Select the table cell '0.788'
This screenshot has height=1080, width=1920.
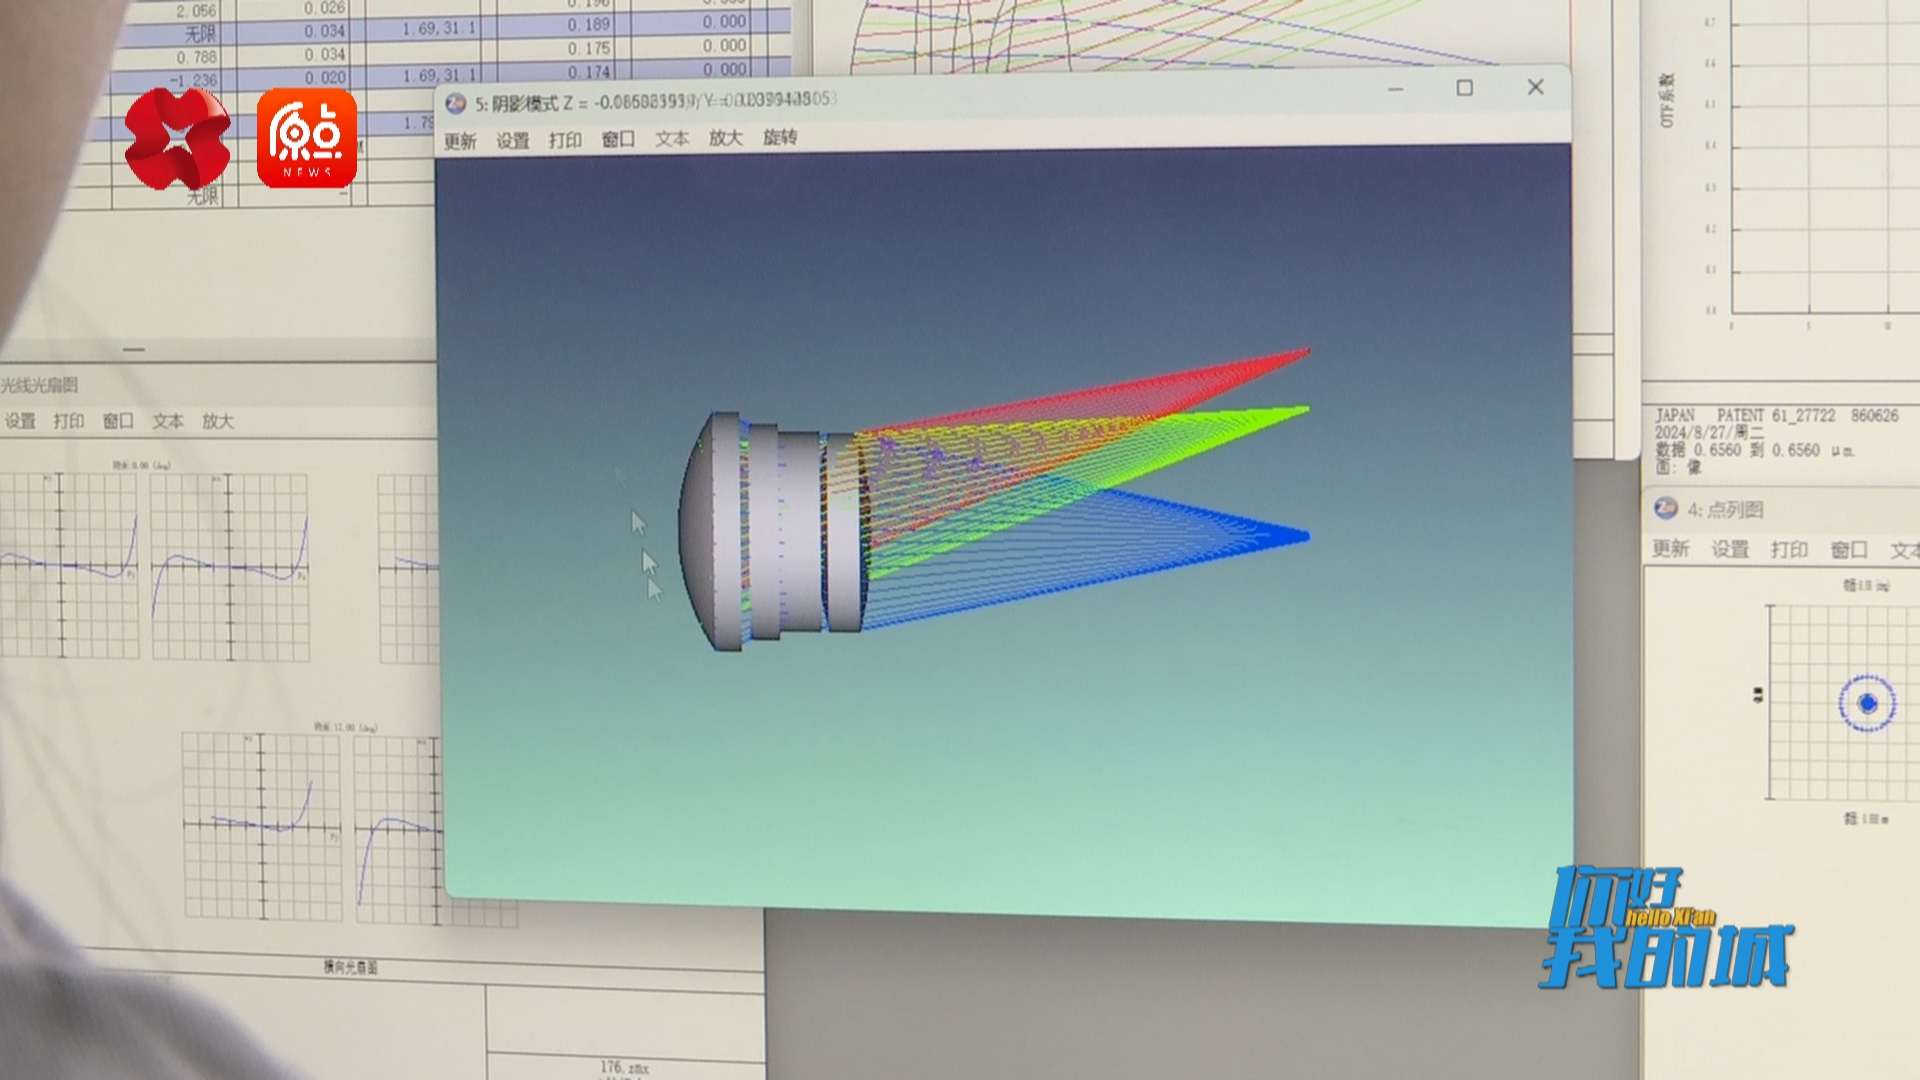[x=196, y=58]
